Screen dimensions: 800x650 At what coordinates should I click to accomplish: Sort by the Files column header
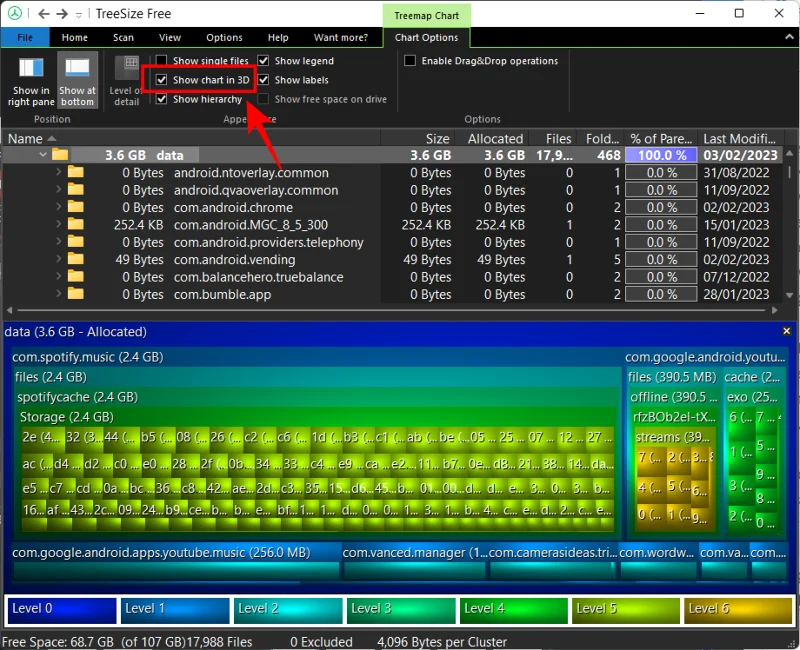555,138
